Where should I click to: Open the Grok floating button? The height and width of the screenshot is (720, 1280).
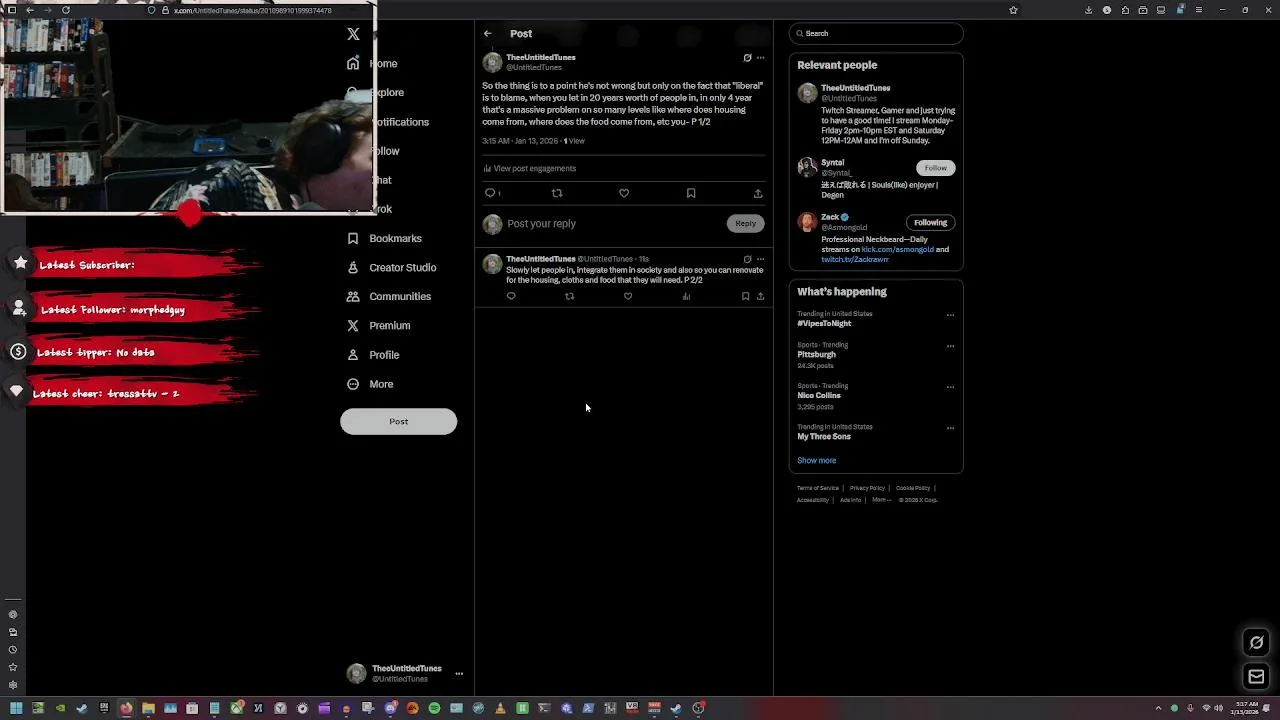click(1257, 643)
